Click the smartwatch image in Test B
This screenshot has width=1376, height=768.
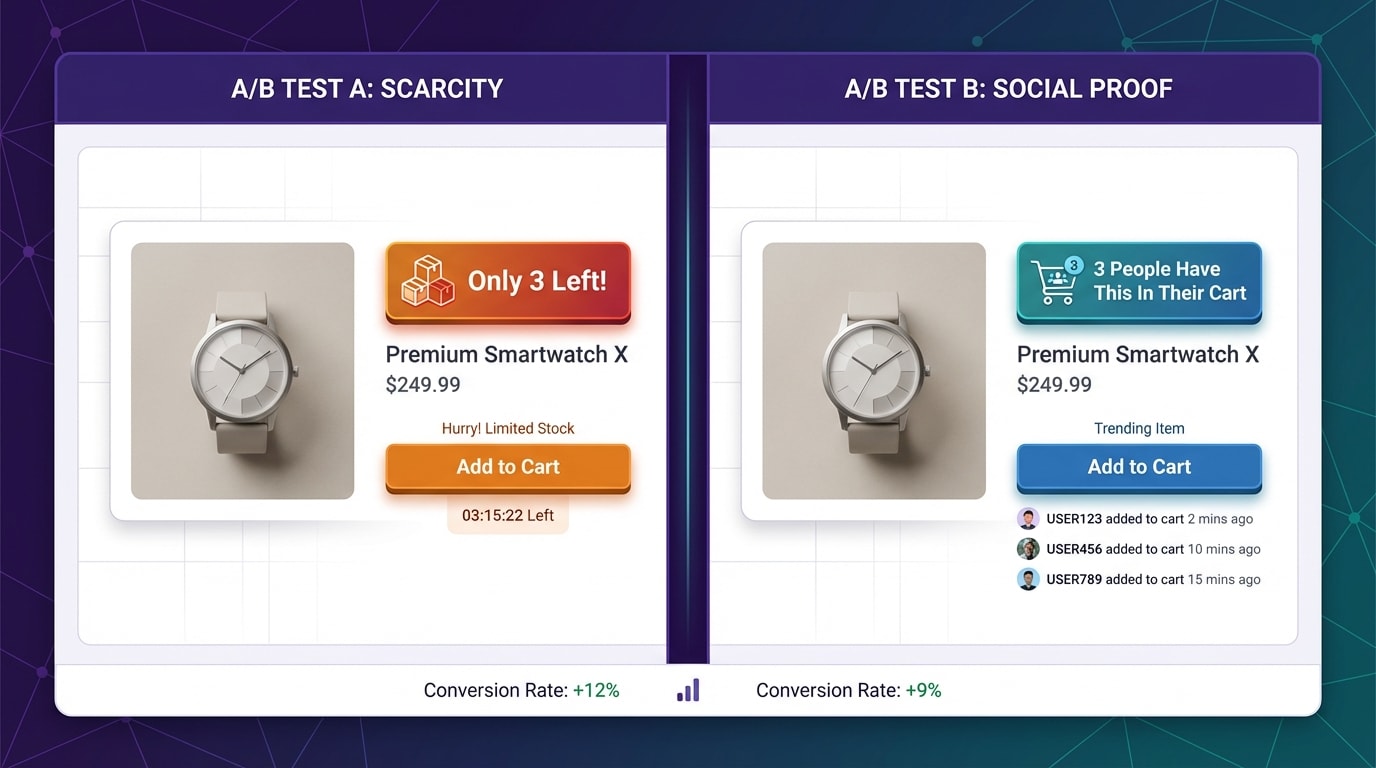tap(873, 371)
